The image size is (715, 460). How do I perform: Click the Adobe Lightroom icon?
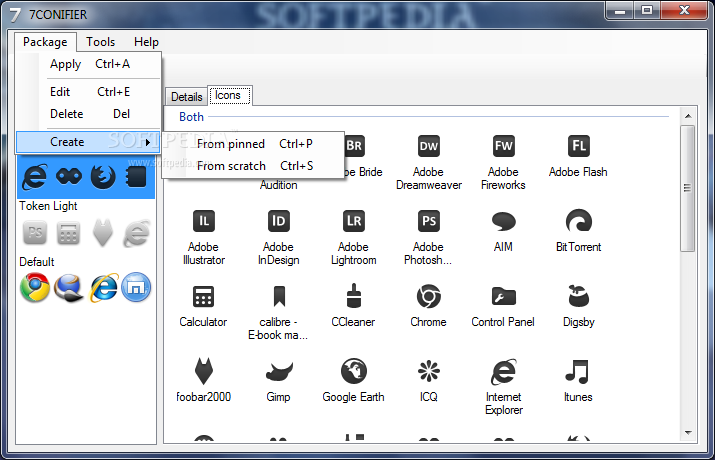pyautogui.click(x=354, y=221)
